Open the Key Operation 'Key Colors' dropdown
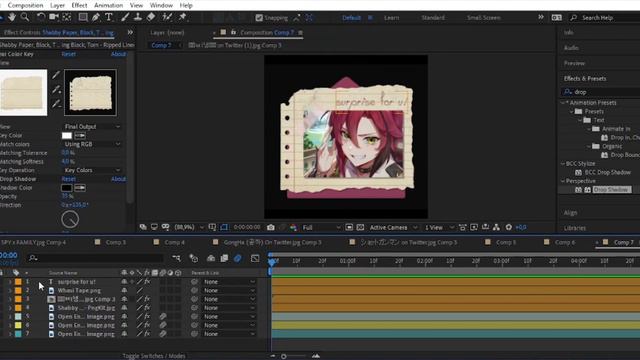Viewport: 640px width, 360px height. [x=92, y=170]
